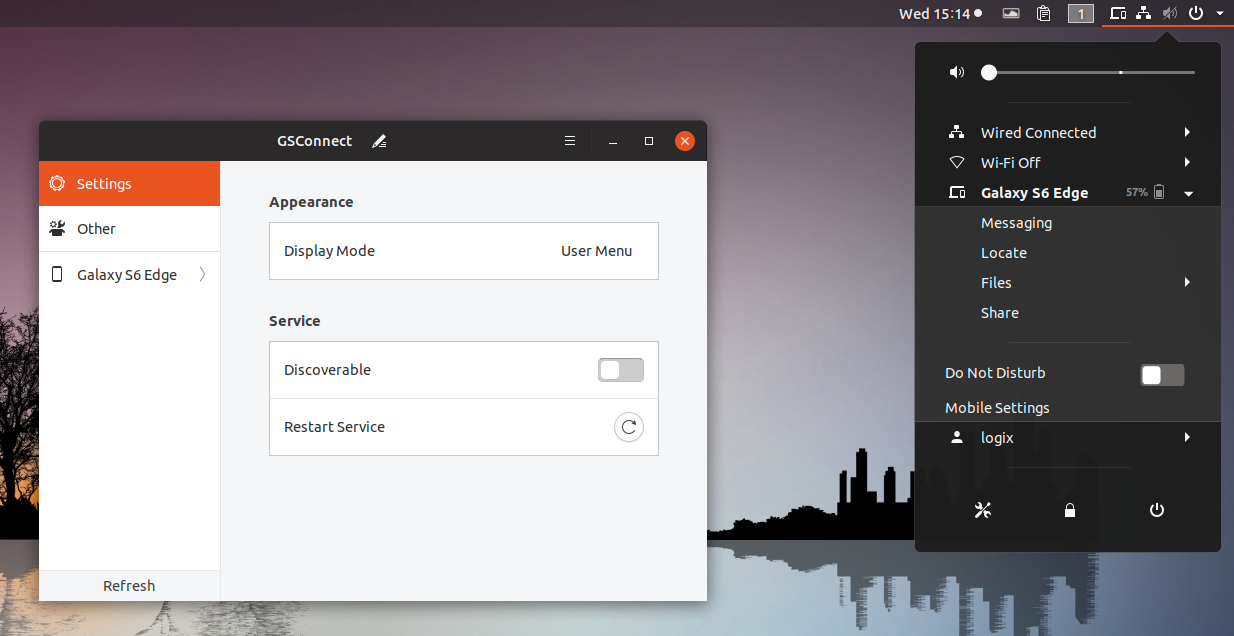Maximize the GSConnect window

[x=649, y=142]
